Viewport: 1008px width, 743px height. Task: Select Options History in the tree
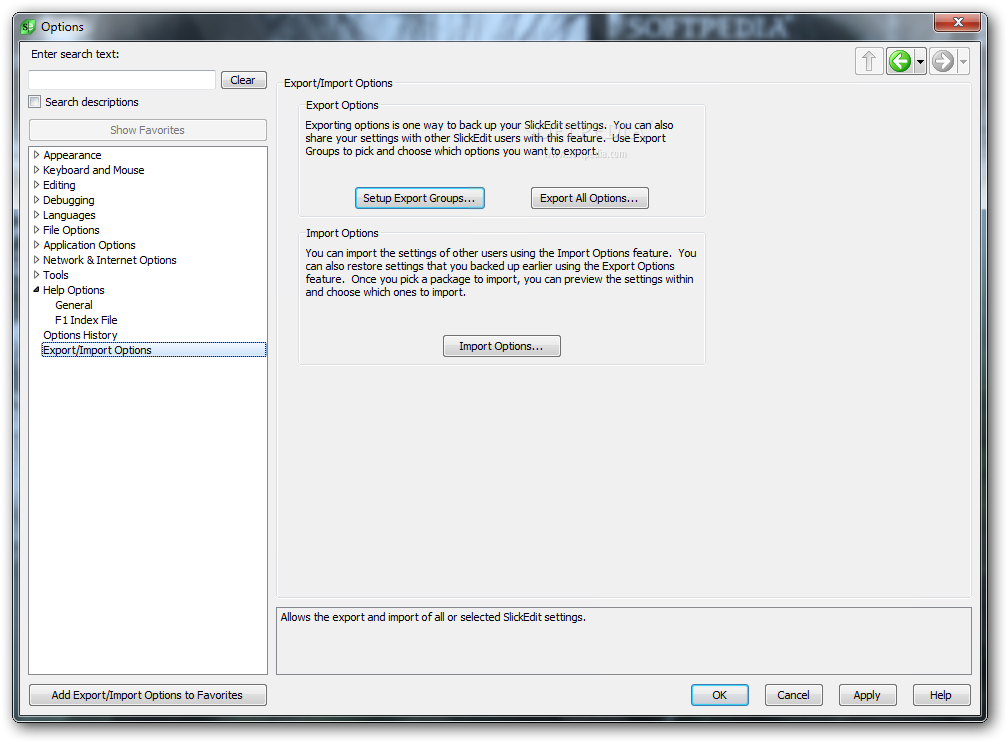click(x=80, y=335)
